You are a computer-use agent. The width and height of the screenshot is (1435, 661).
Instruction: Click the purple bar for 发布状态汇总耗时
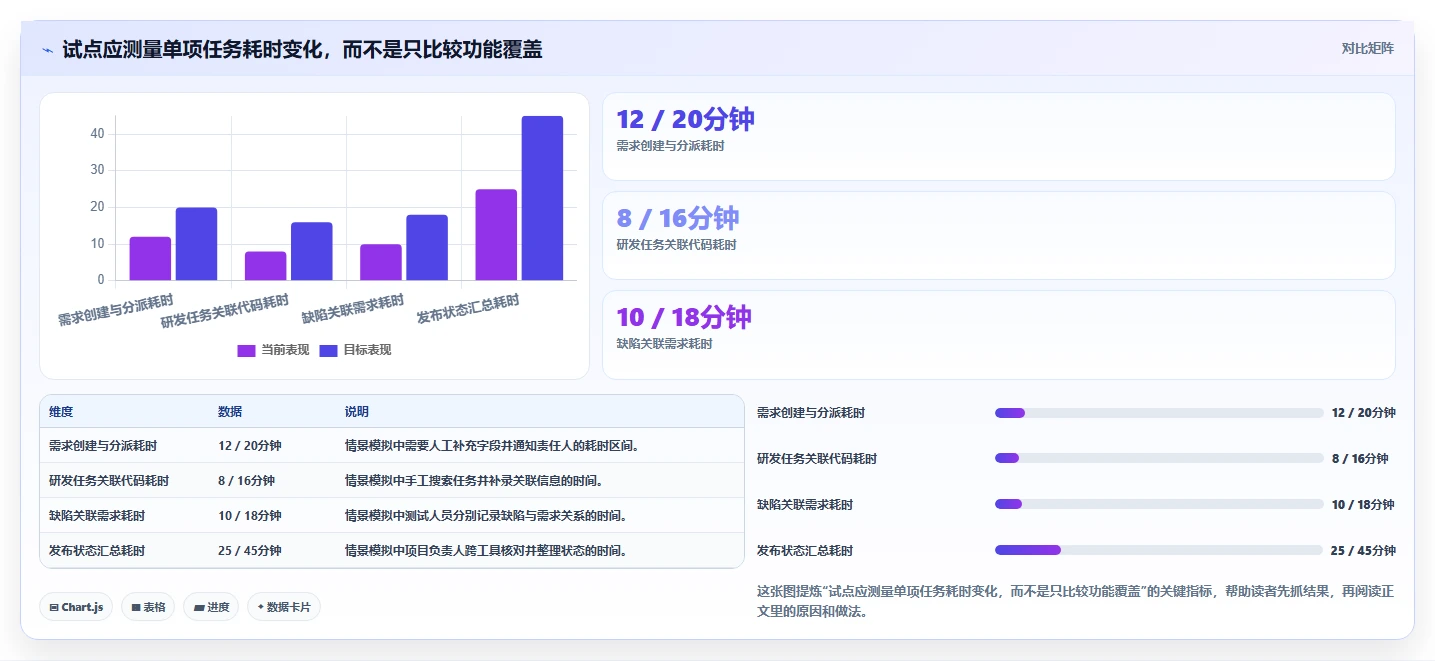pyautogui.click(x=496, y=235)
